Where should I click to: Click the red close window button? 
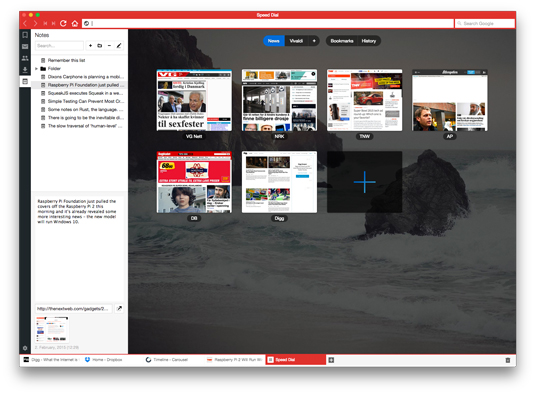click(24, 15)
